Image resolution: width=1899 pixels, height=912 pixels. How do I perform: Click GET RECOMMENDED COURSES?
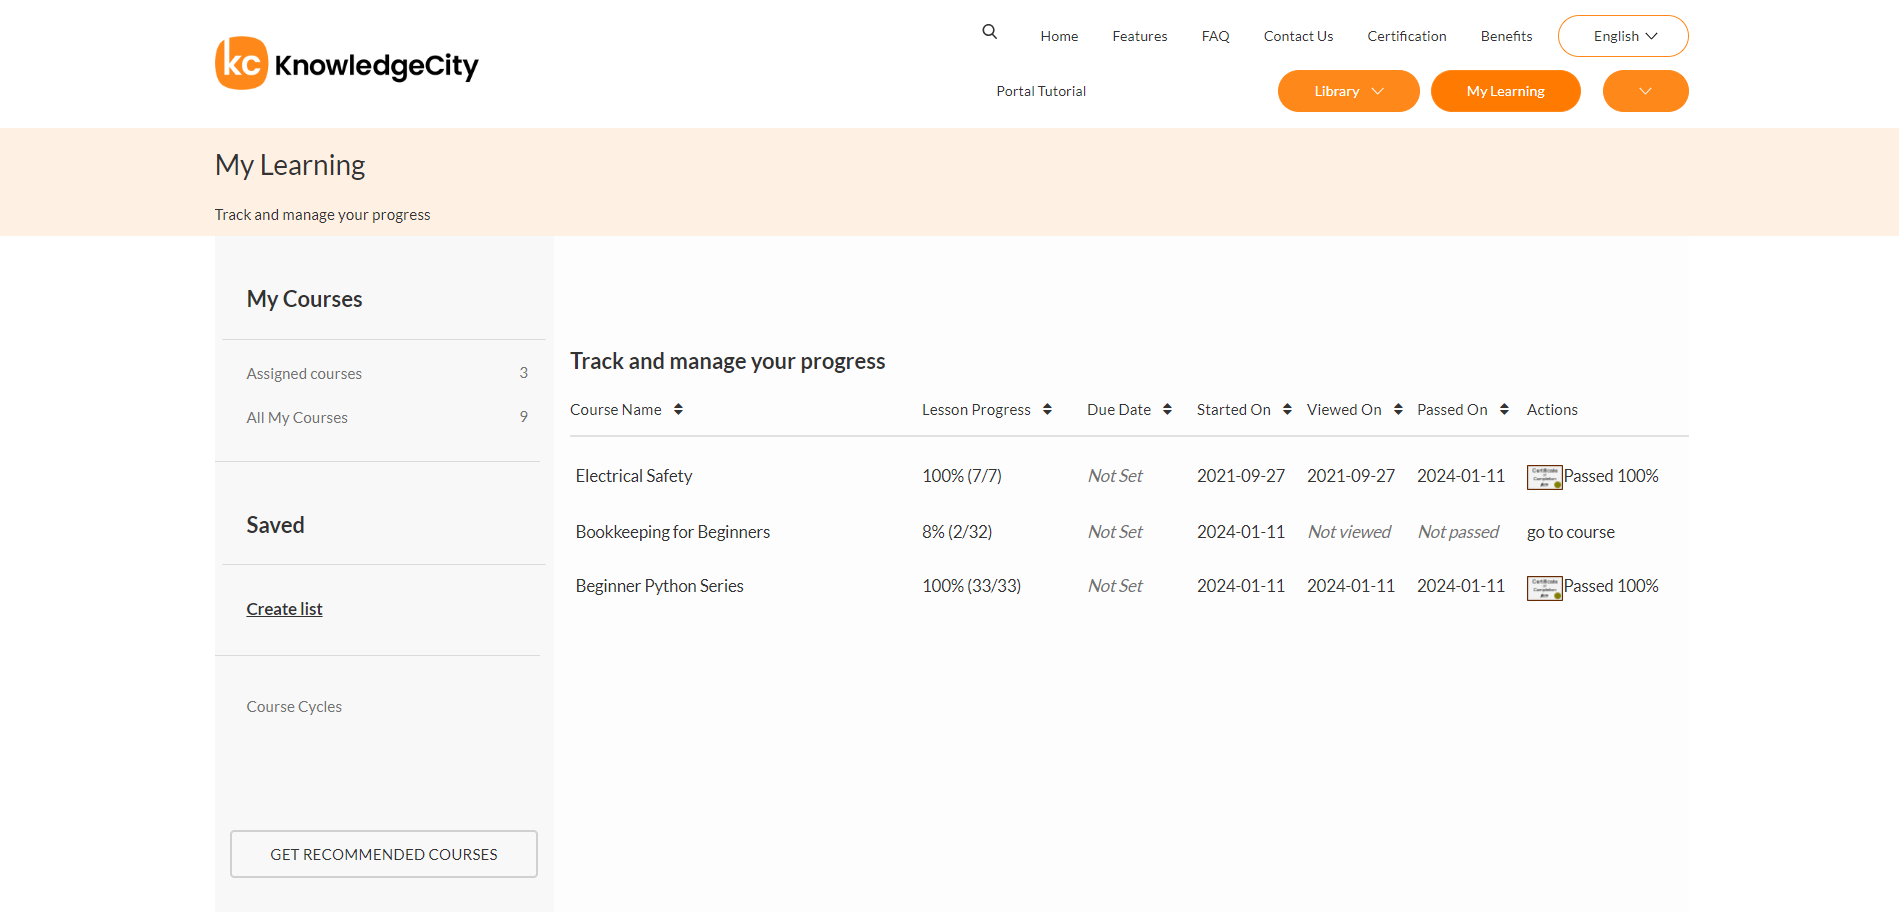tap(383, 854)
